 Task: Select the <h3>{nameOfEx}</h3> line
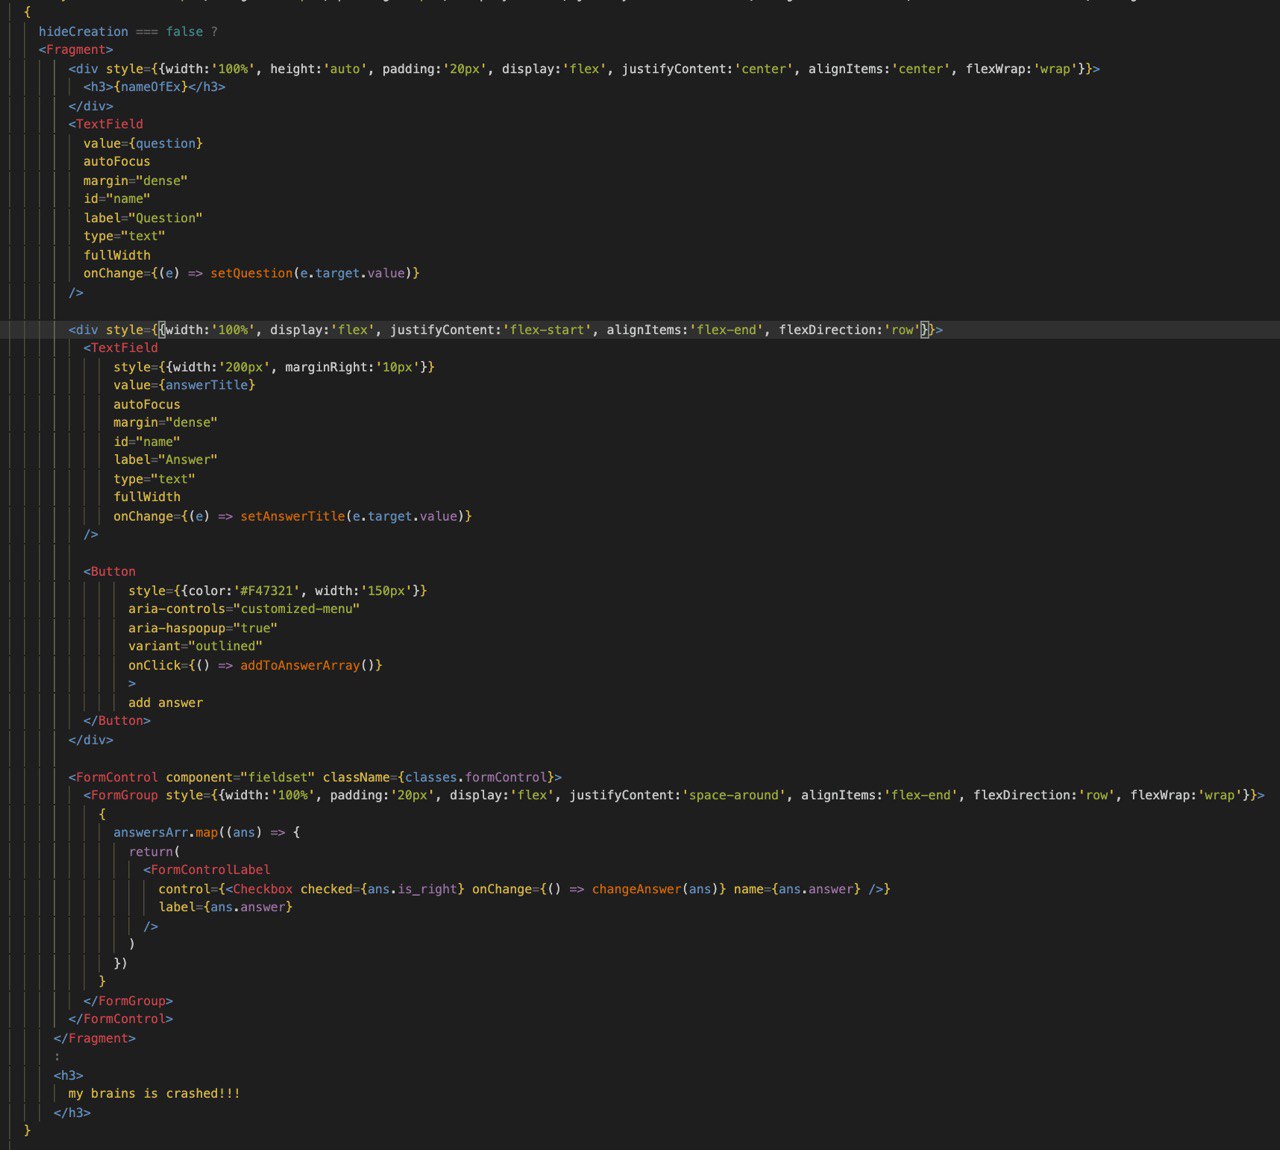pyautogui.click(x=154, y=87)
